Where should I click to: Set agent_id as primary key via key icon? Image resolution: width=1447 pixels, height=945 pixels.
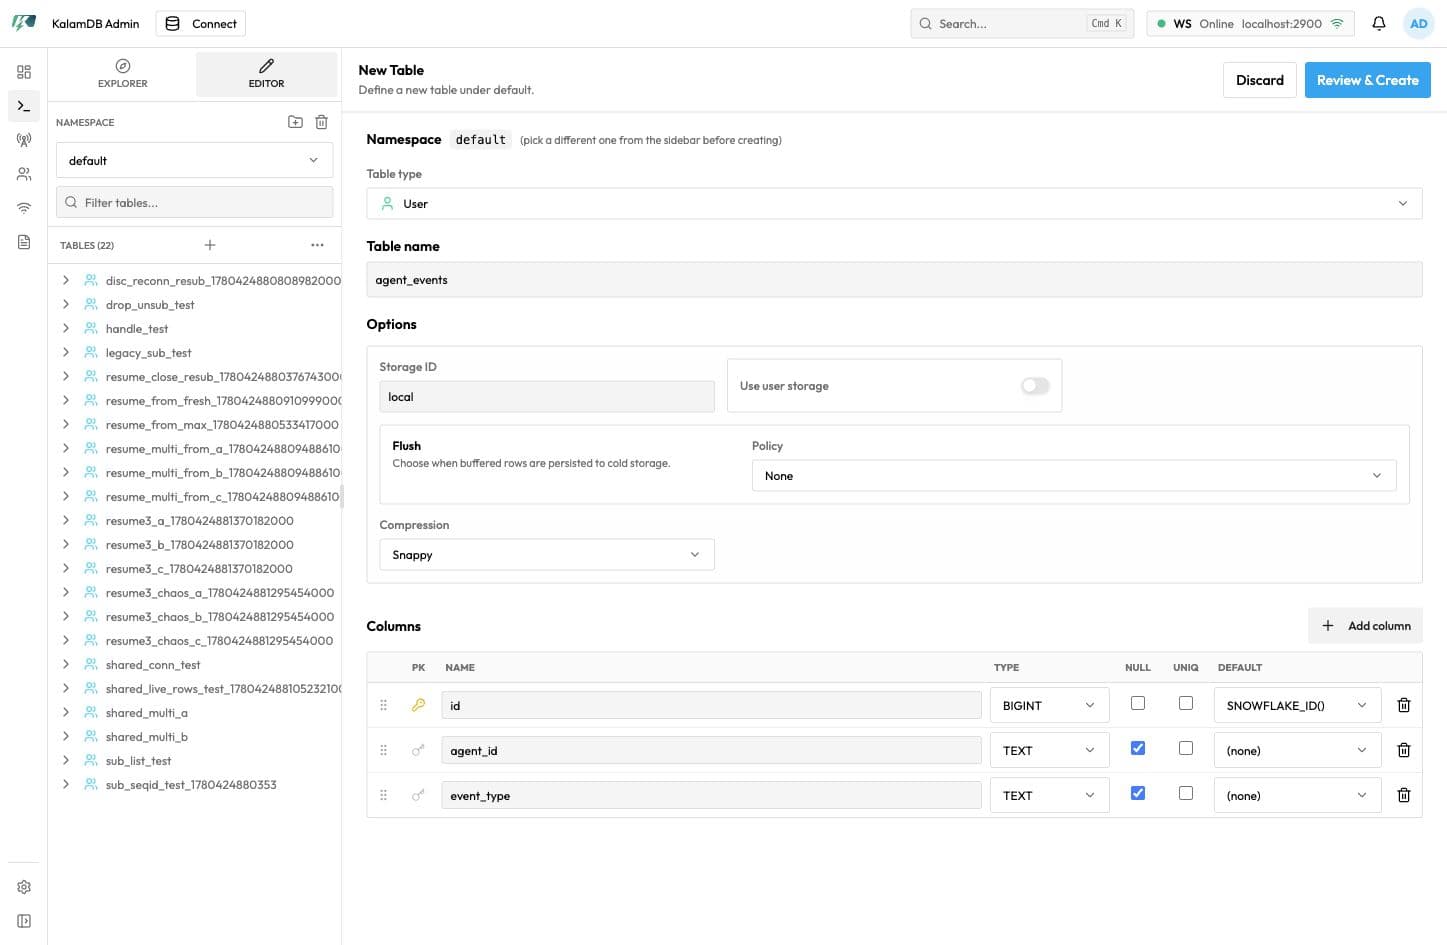tap(418, 750)
